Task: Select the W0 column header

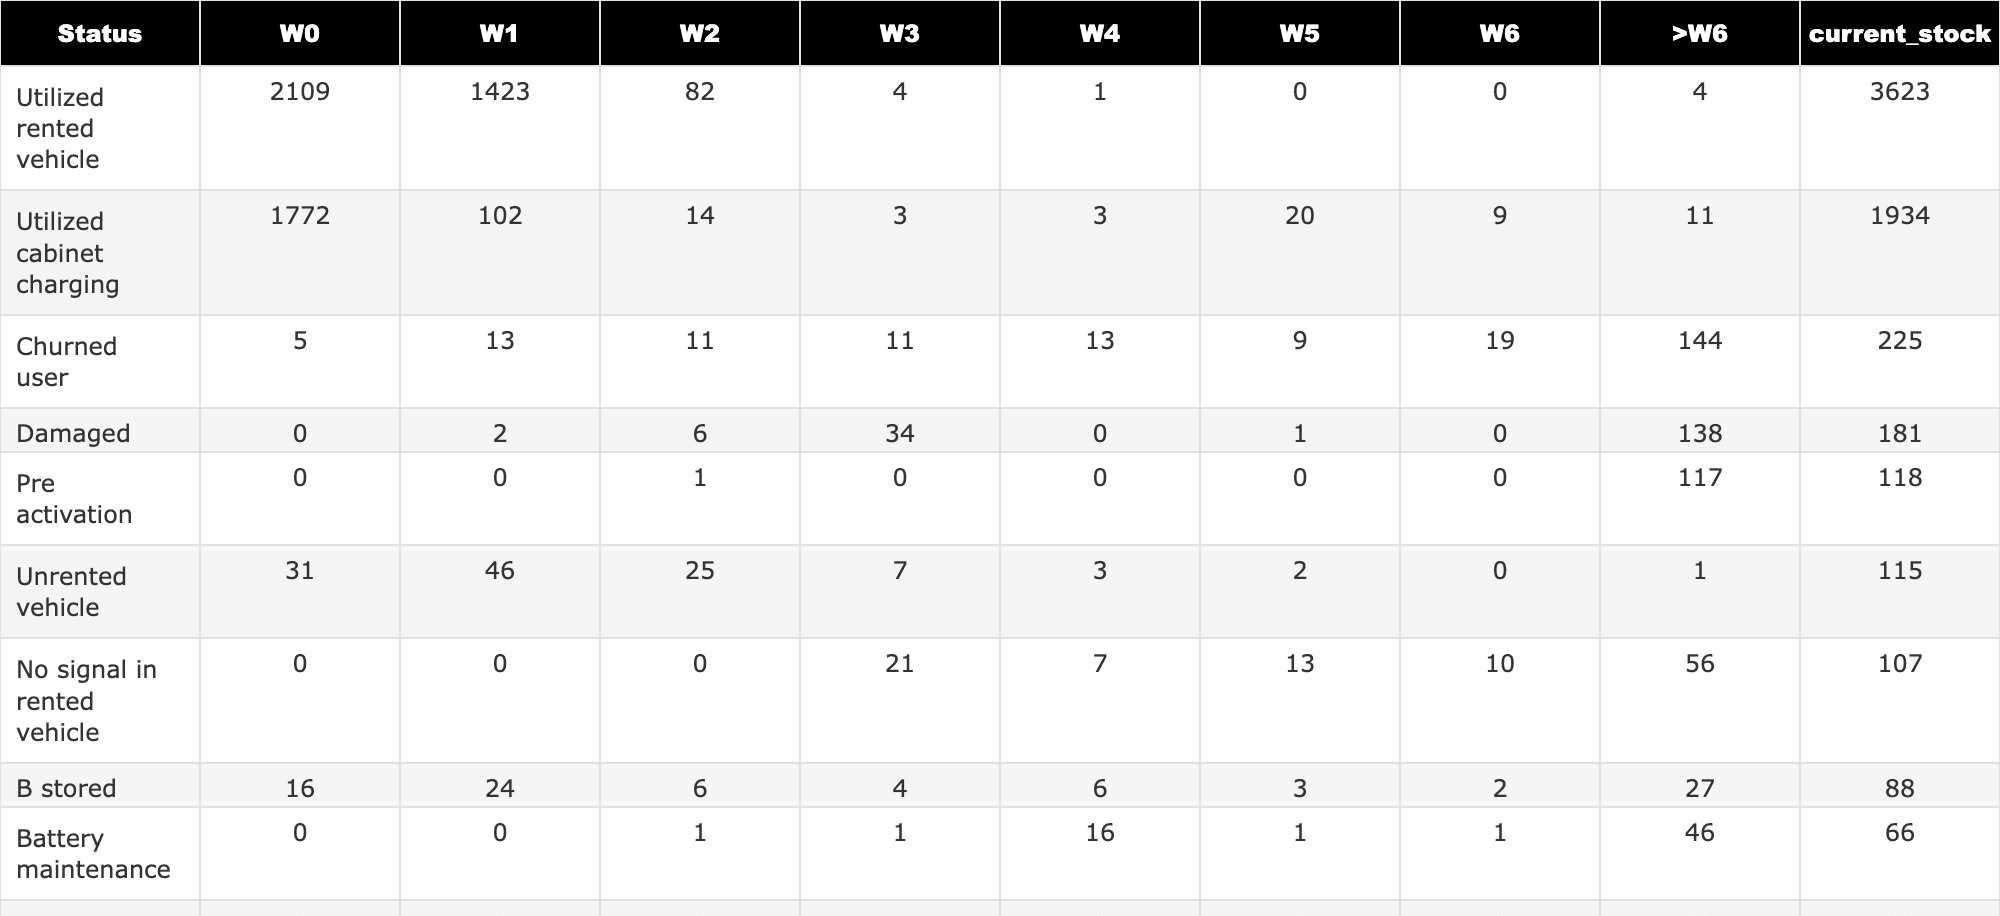Action: (300, 33)
